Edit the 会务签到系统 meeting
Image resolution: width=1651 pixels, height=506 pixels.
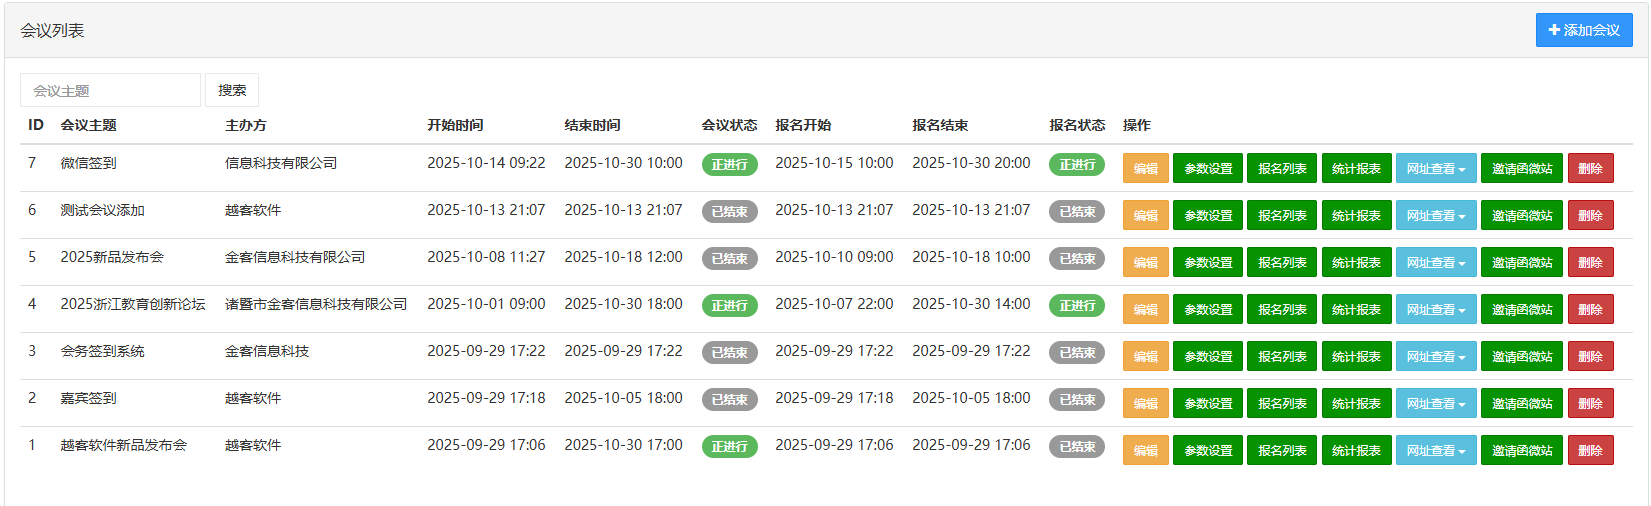(x=1145, y=356)
